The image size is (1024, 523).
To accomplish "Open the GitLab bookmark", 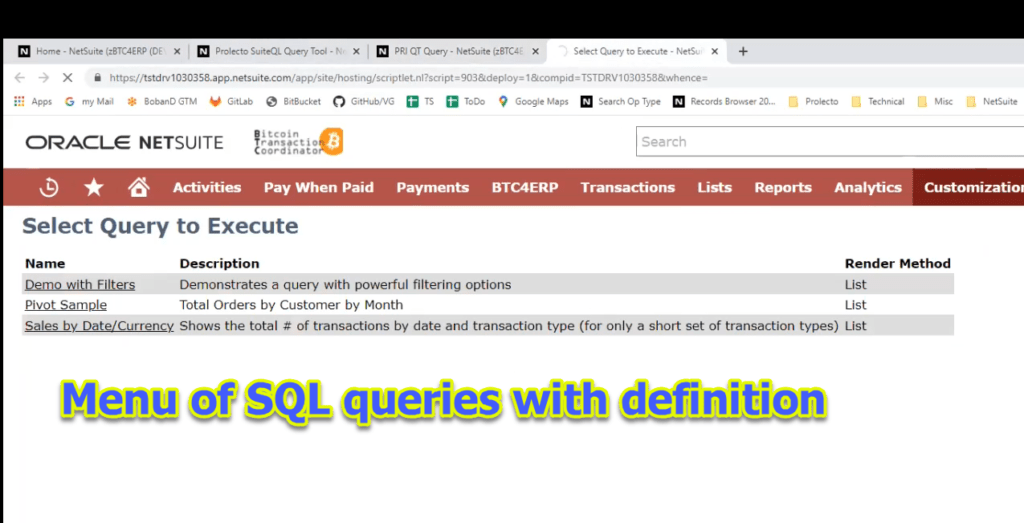I will [x=231, y=101].
